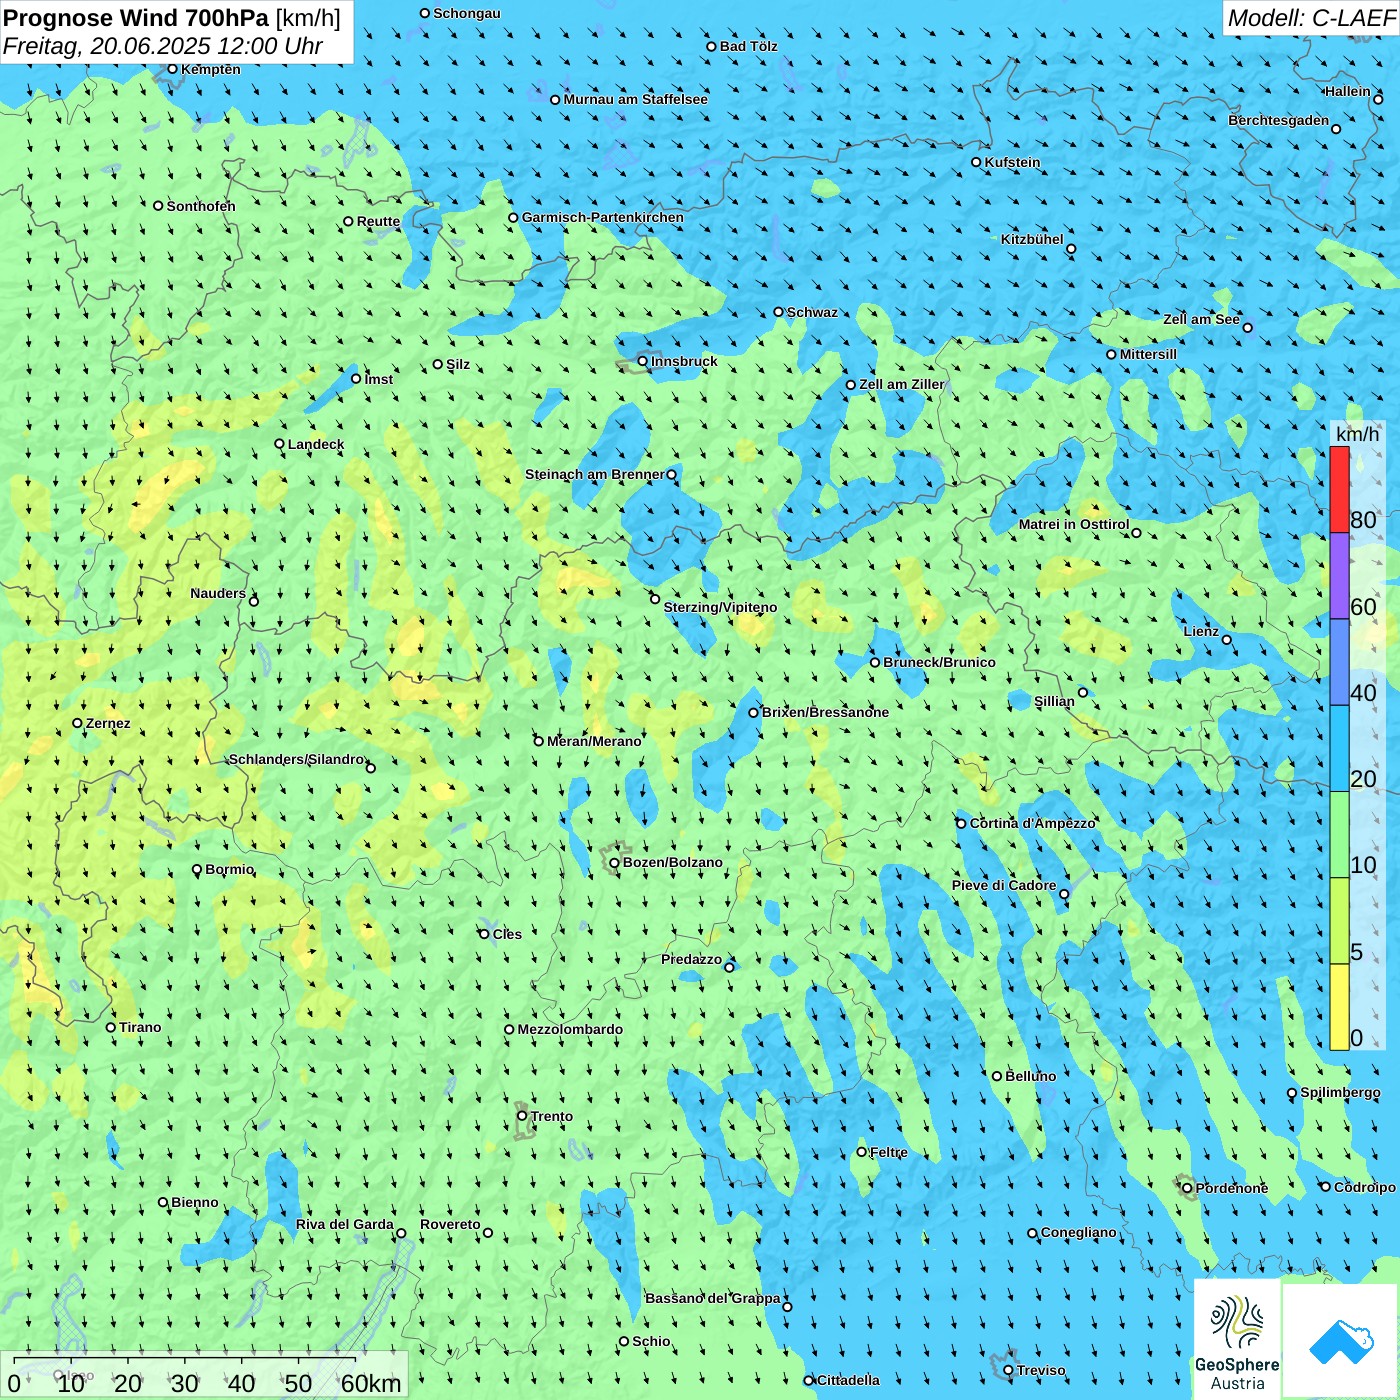Click the distance scale bar
Screen dimensions: 1400x1400
tap(204, 1375)
